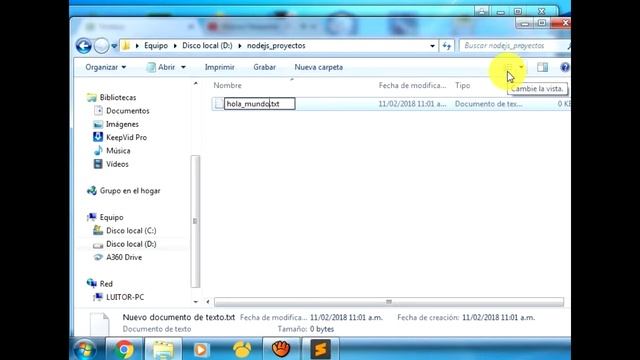Go back with the blue Back arrow
Image resolution: width=640 pixels, height=360 pixels.
84,46
